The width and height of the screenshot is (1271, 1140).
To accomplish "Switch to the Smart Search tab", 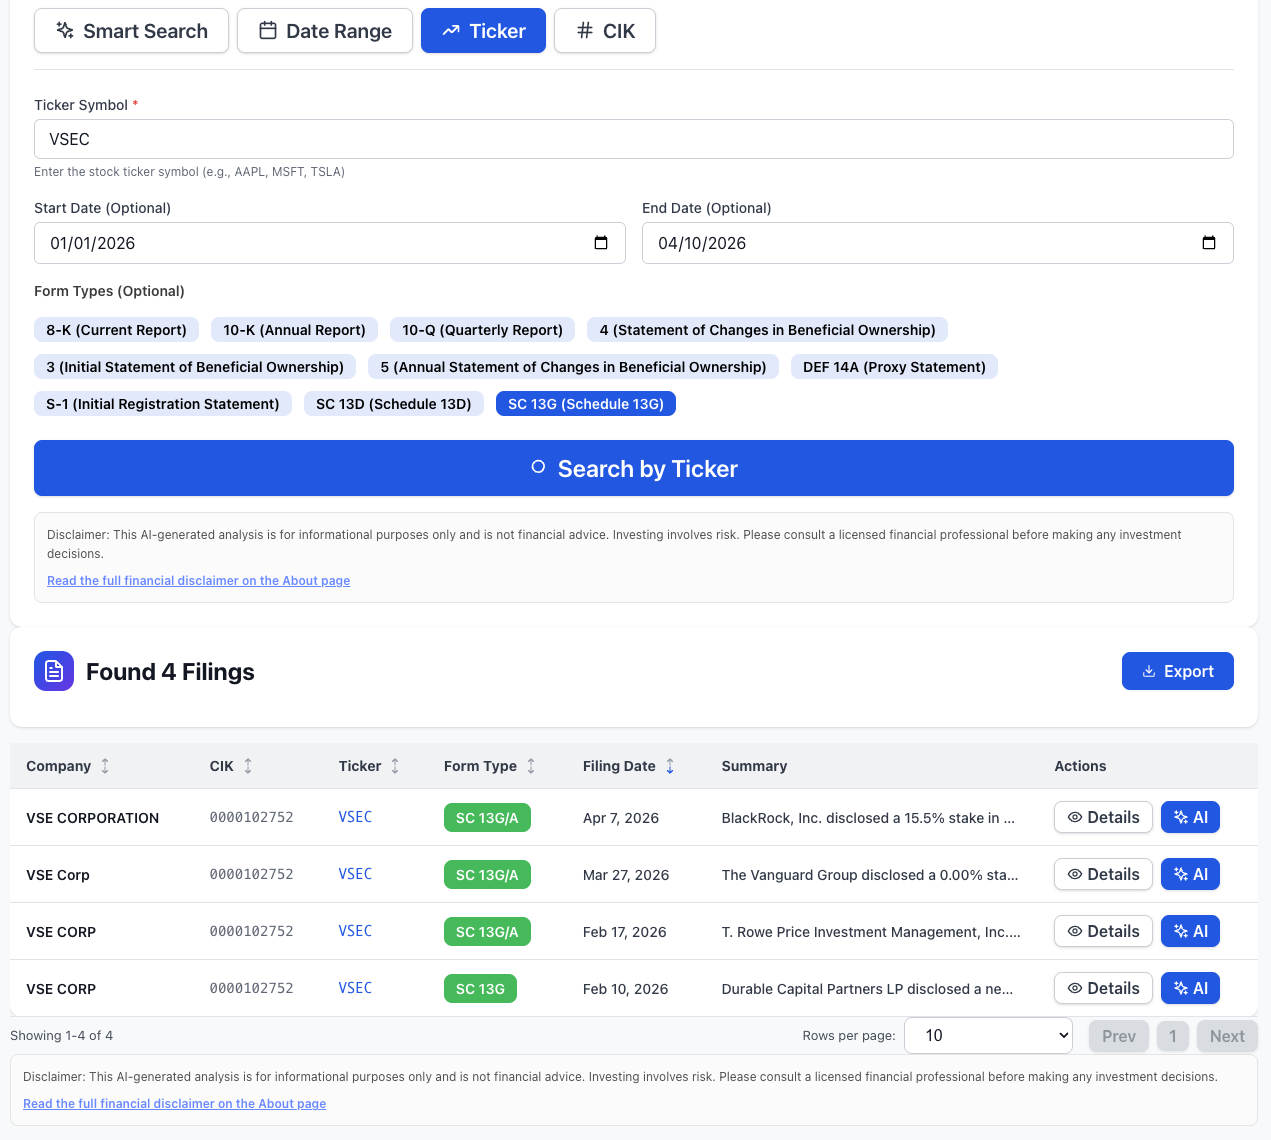I will tap(131, 30).
